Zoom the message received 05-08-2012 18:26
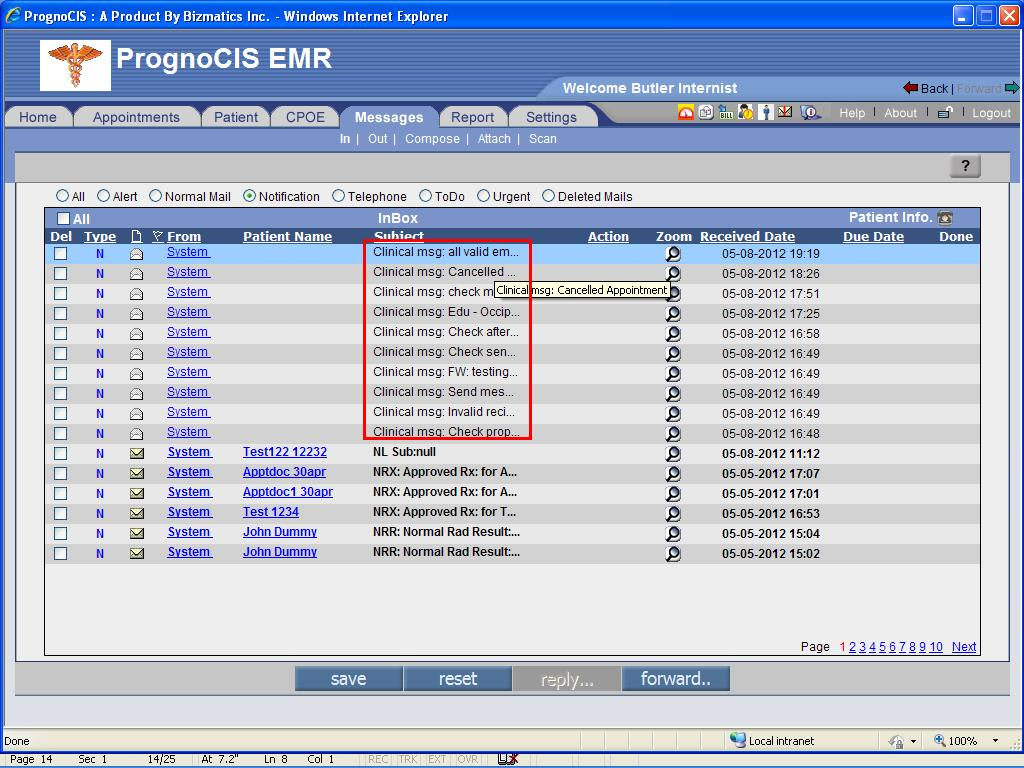 673,274
